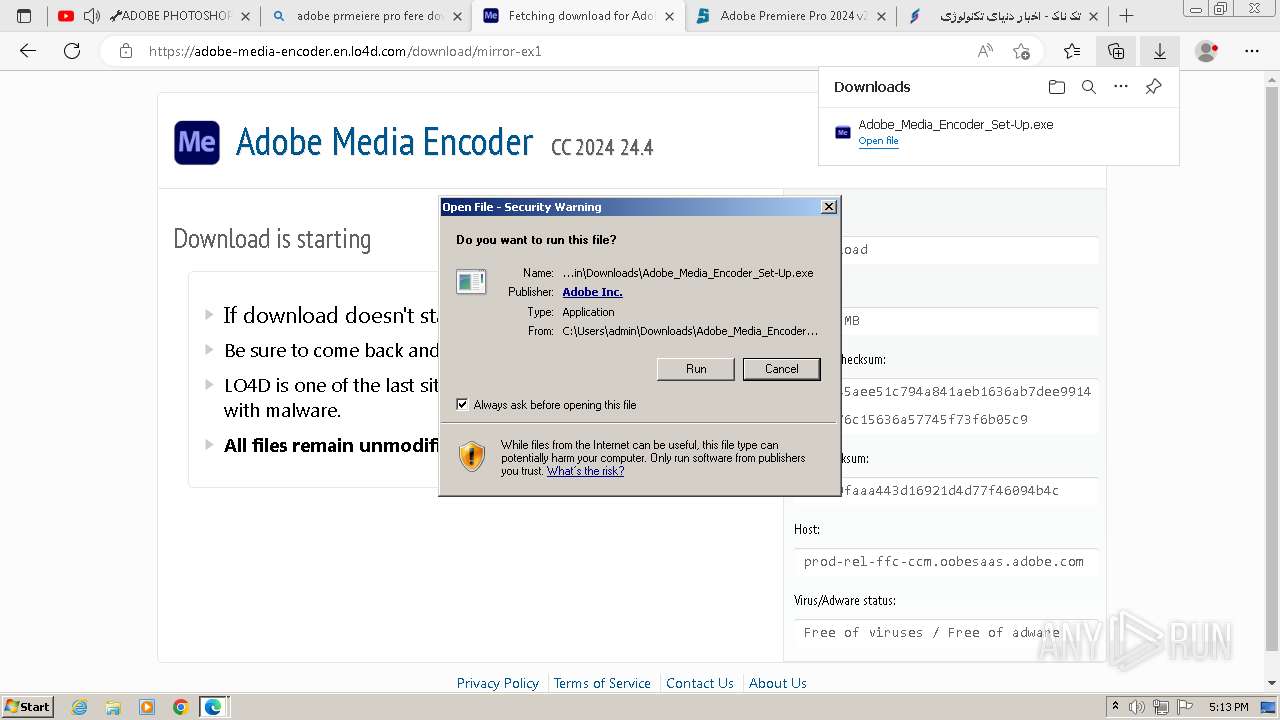Click the Downloads toolbar arrow icon
Image resolution: width=1280 pixels, height=720 pixels.
coord(1160,51)
